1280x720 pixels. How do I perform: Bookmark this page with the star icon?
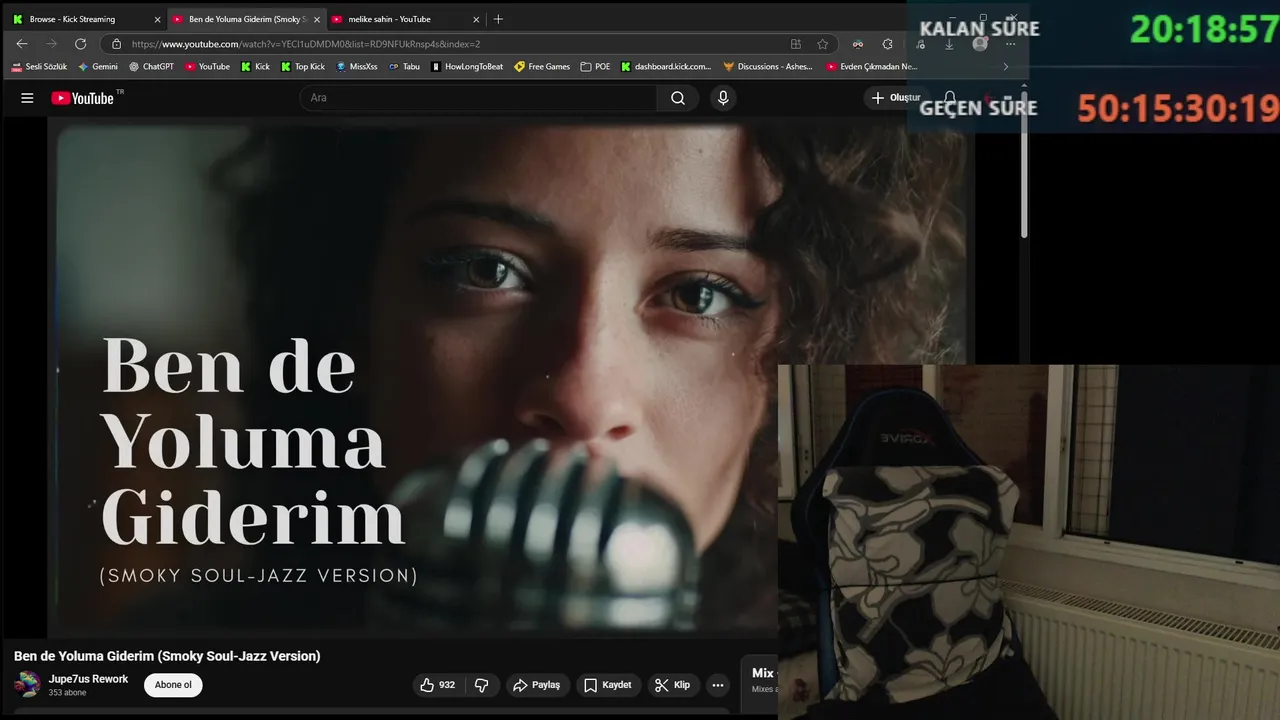(823, 44)
